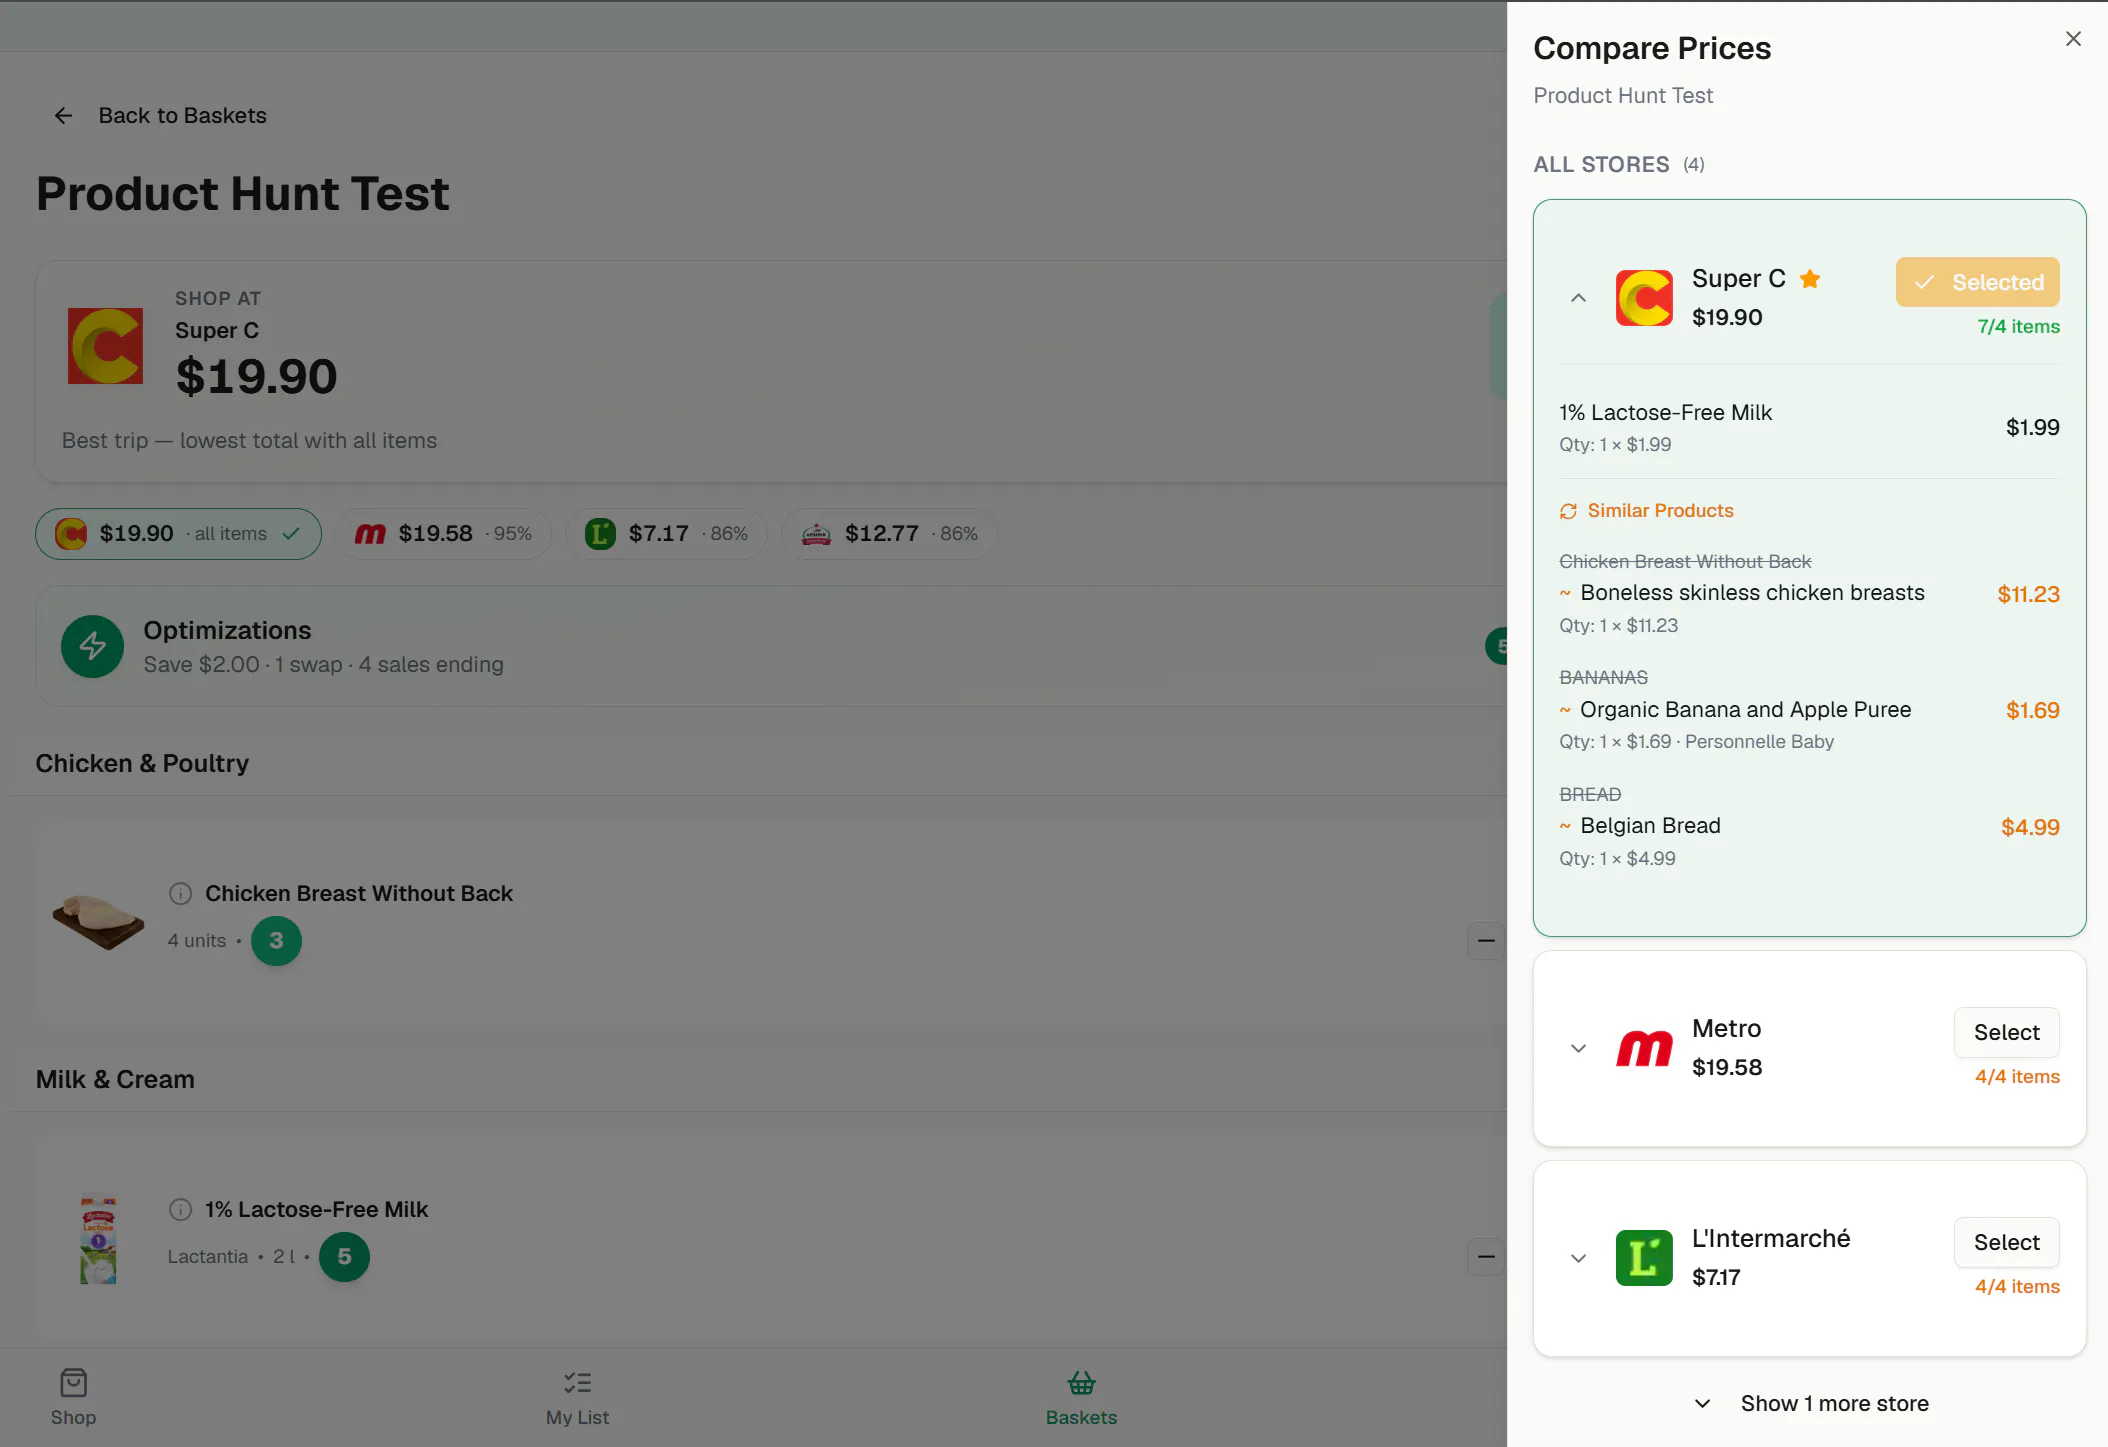Click the 4/4 items count for L'Intermarché
The height and width of the screenshot is (1447, 2108).
[x=2017, y=1287]
